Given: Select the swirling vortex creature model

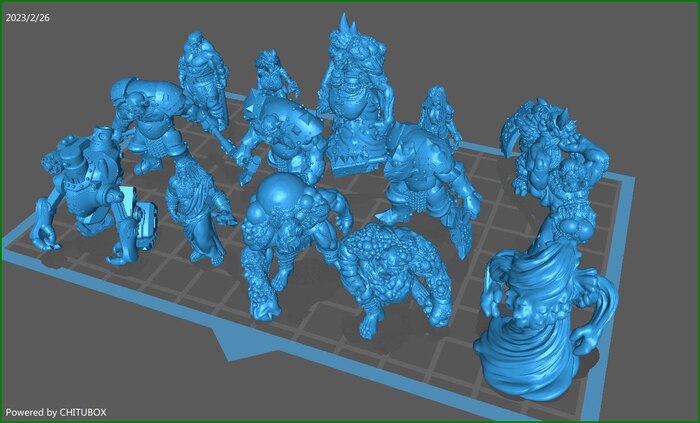Looking at the screenshot, I should (x=542, y=321).
